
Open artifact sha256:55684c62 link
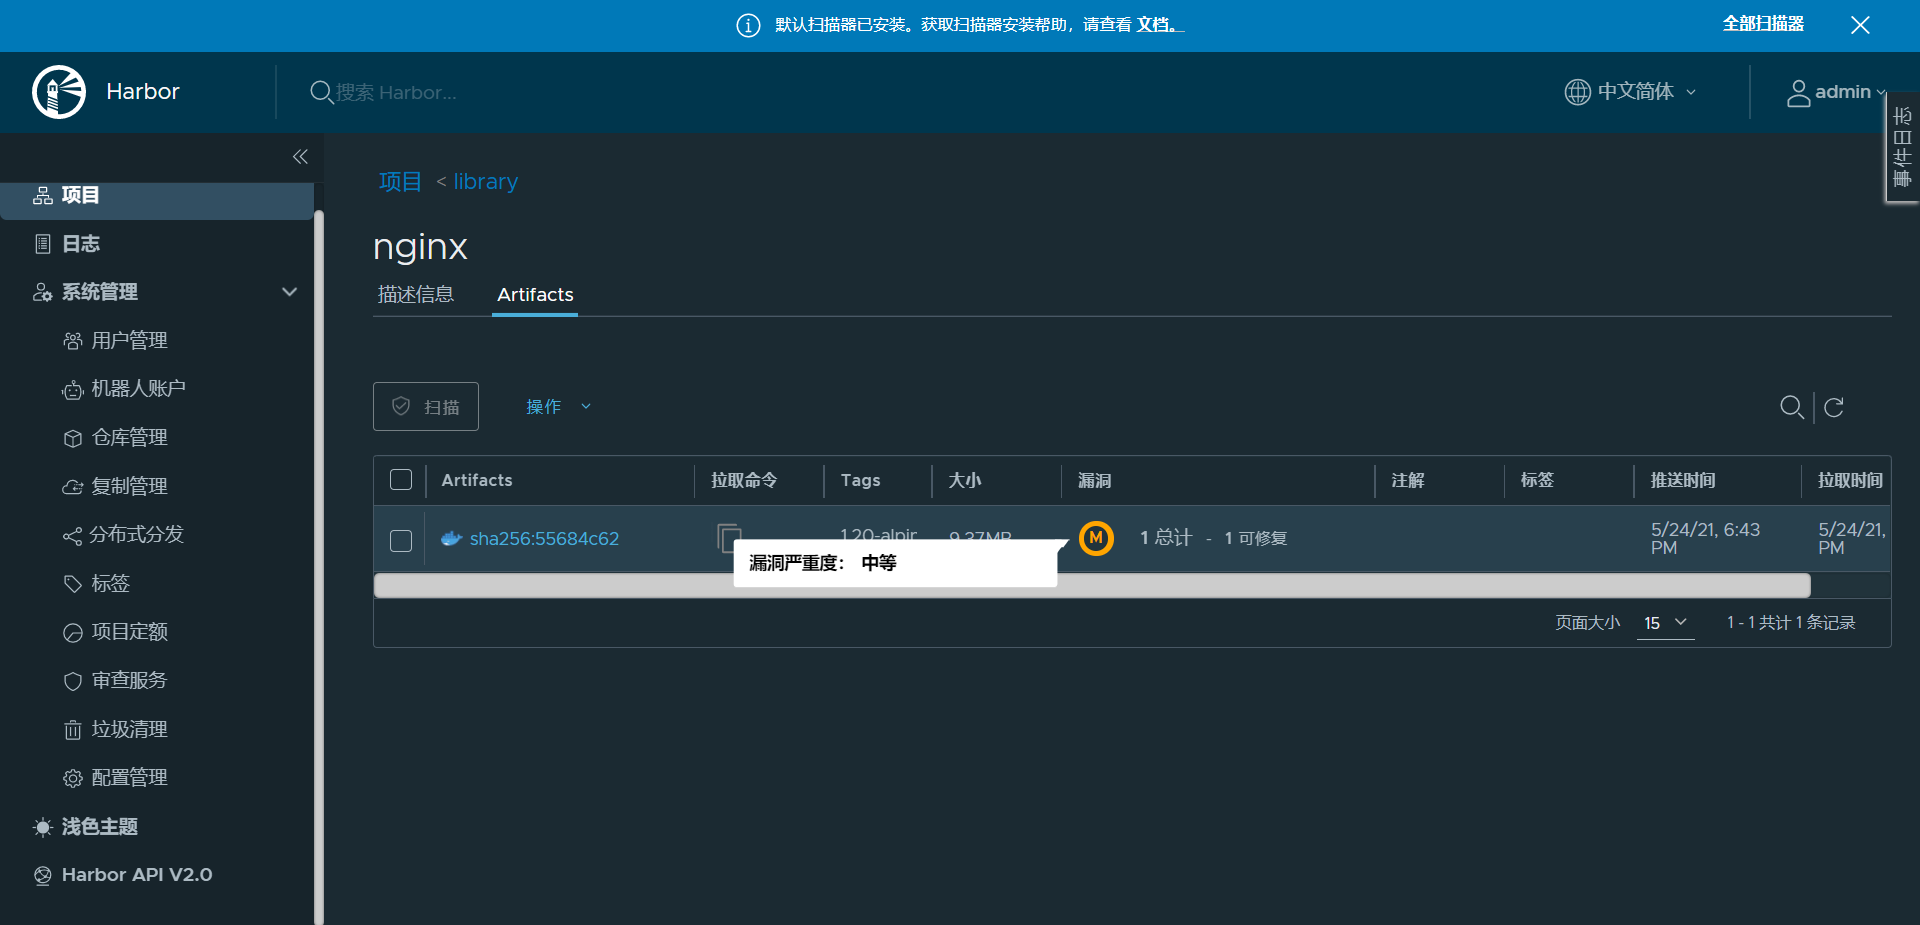click(x=544, y=538)
